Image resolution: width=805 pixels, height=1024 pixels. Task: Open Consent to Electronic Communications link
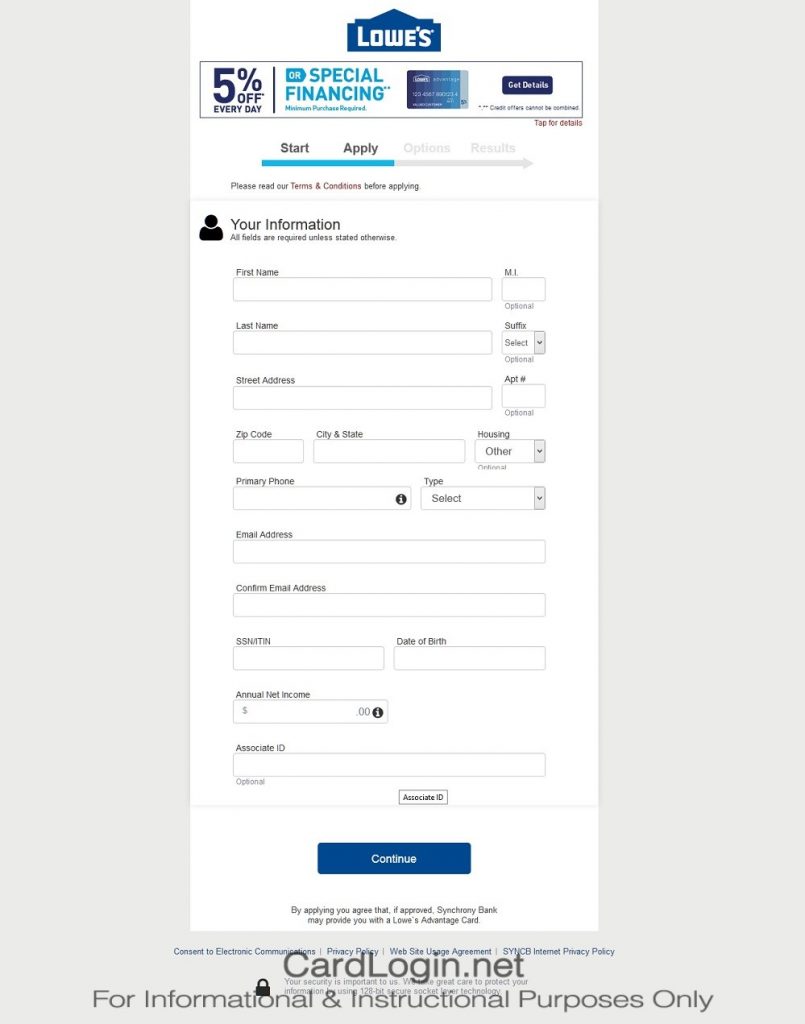click(x=244, y=952)
